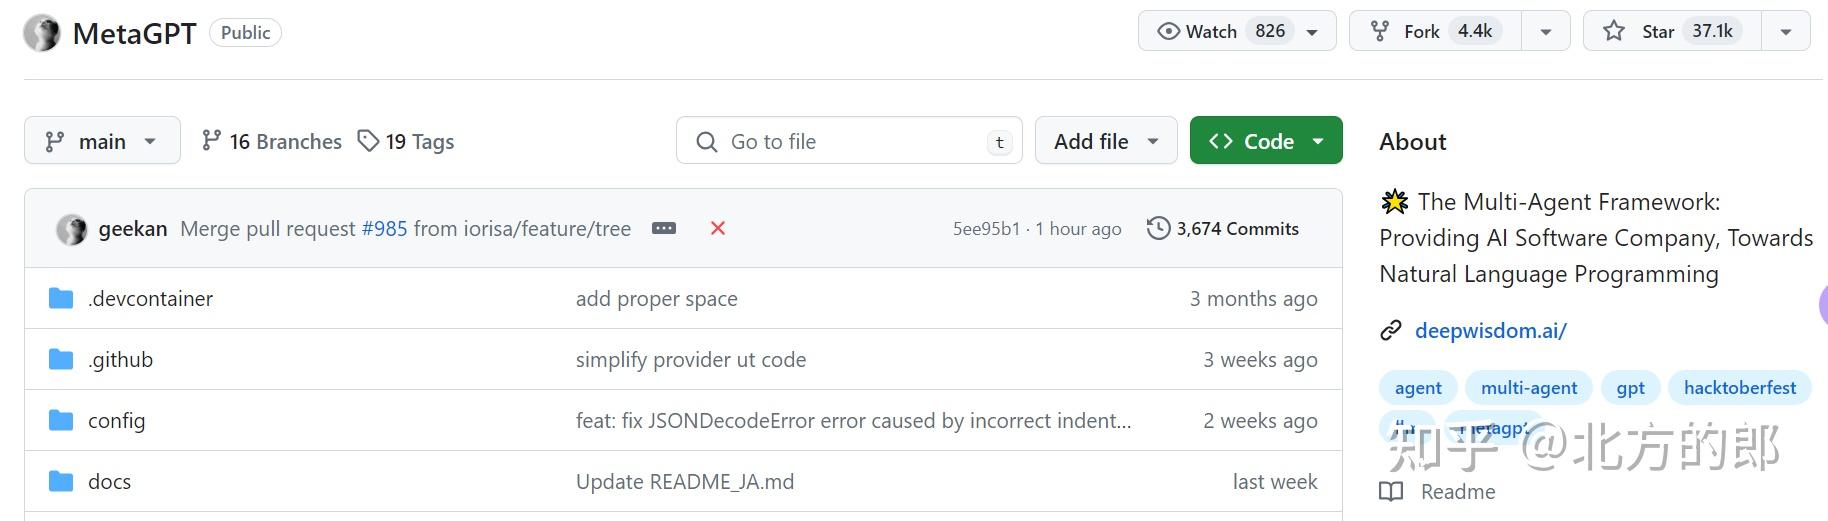
Task: Click the geekan author avatar
Action: pos(71,229)
